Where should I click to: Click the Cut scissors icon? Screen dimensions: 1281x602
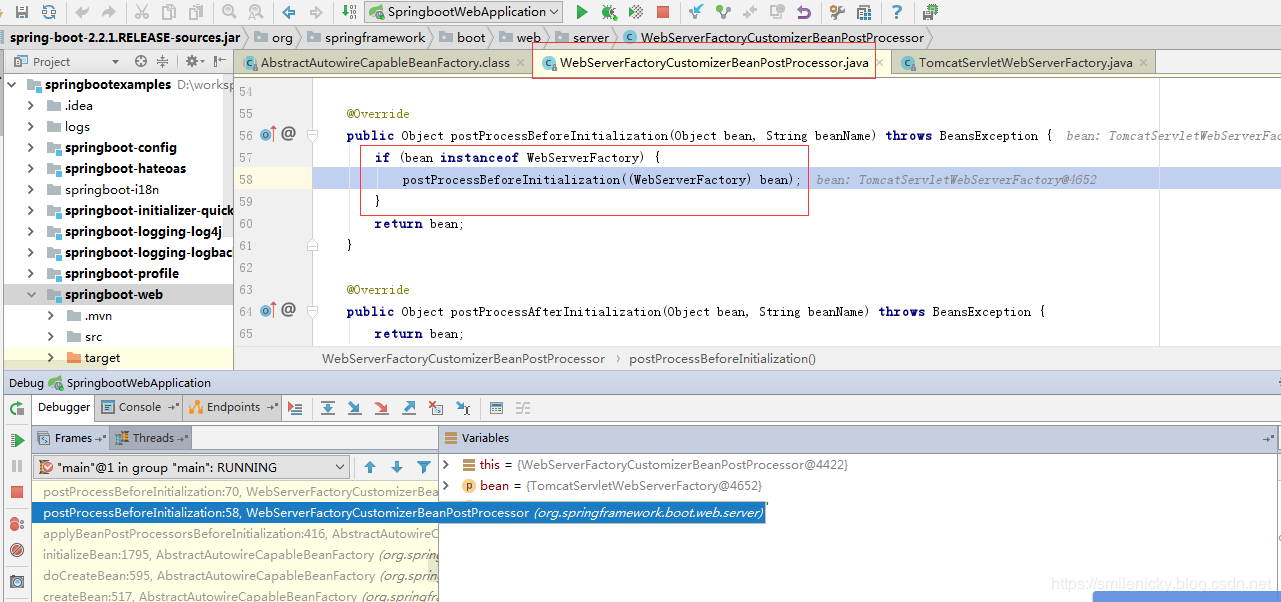[141, 12]
